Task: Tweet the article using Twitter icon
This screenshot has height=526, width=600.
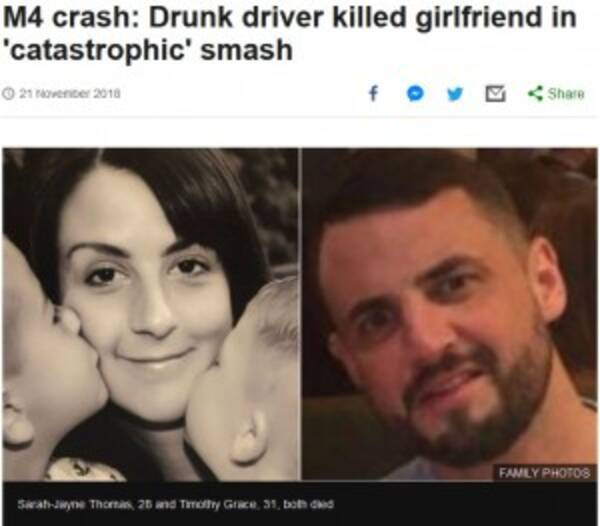Action: [455, 93]
